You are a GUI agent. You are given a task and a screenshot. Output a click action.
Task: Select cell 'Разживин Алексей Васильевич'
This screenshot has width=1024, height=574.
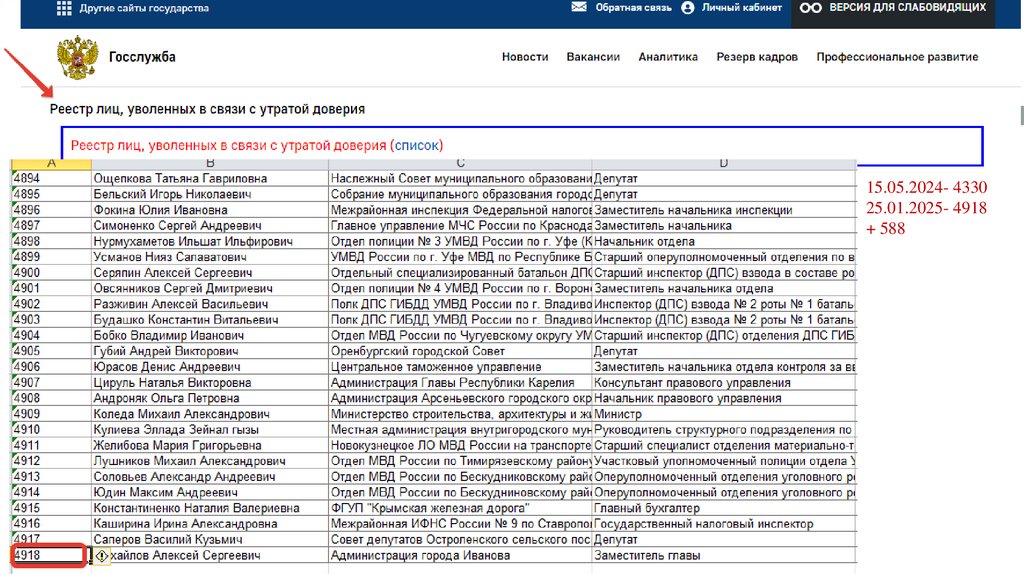tap(210, 304)
